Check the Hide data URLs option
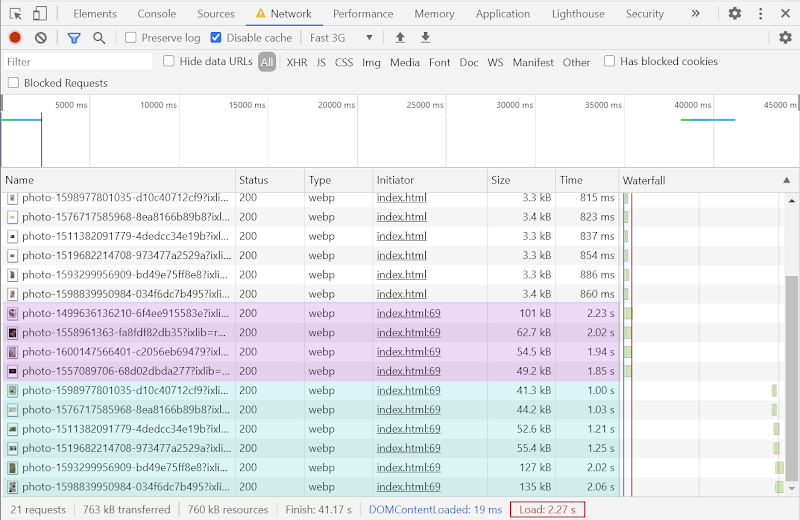The height and width of the screenshot is (520, 800). tap(168, 62)
